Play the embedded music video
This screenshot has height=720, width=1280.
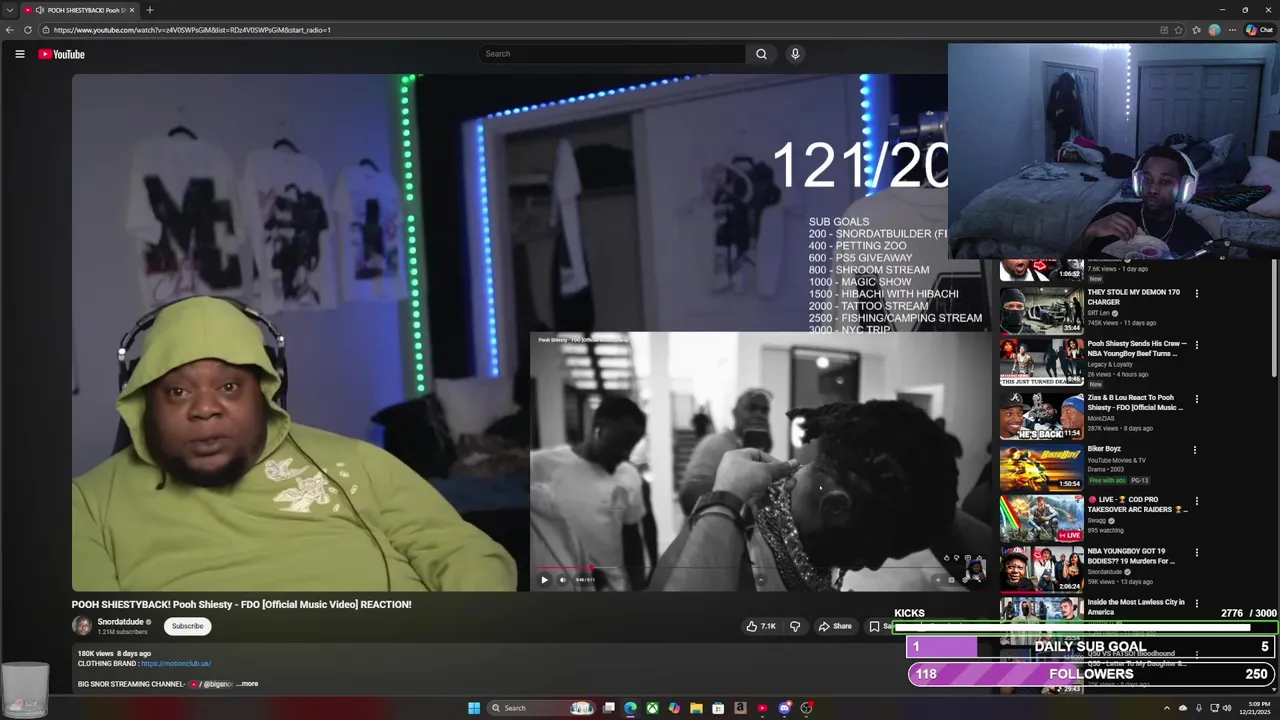coord(544,579)
